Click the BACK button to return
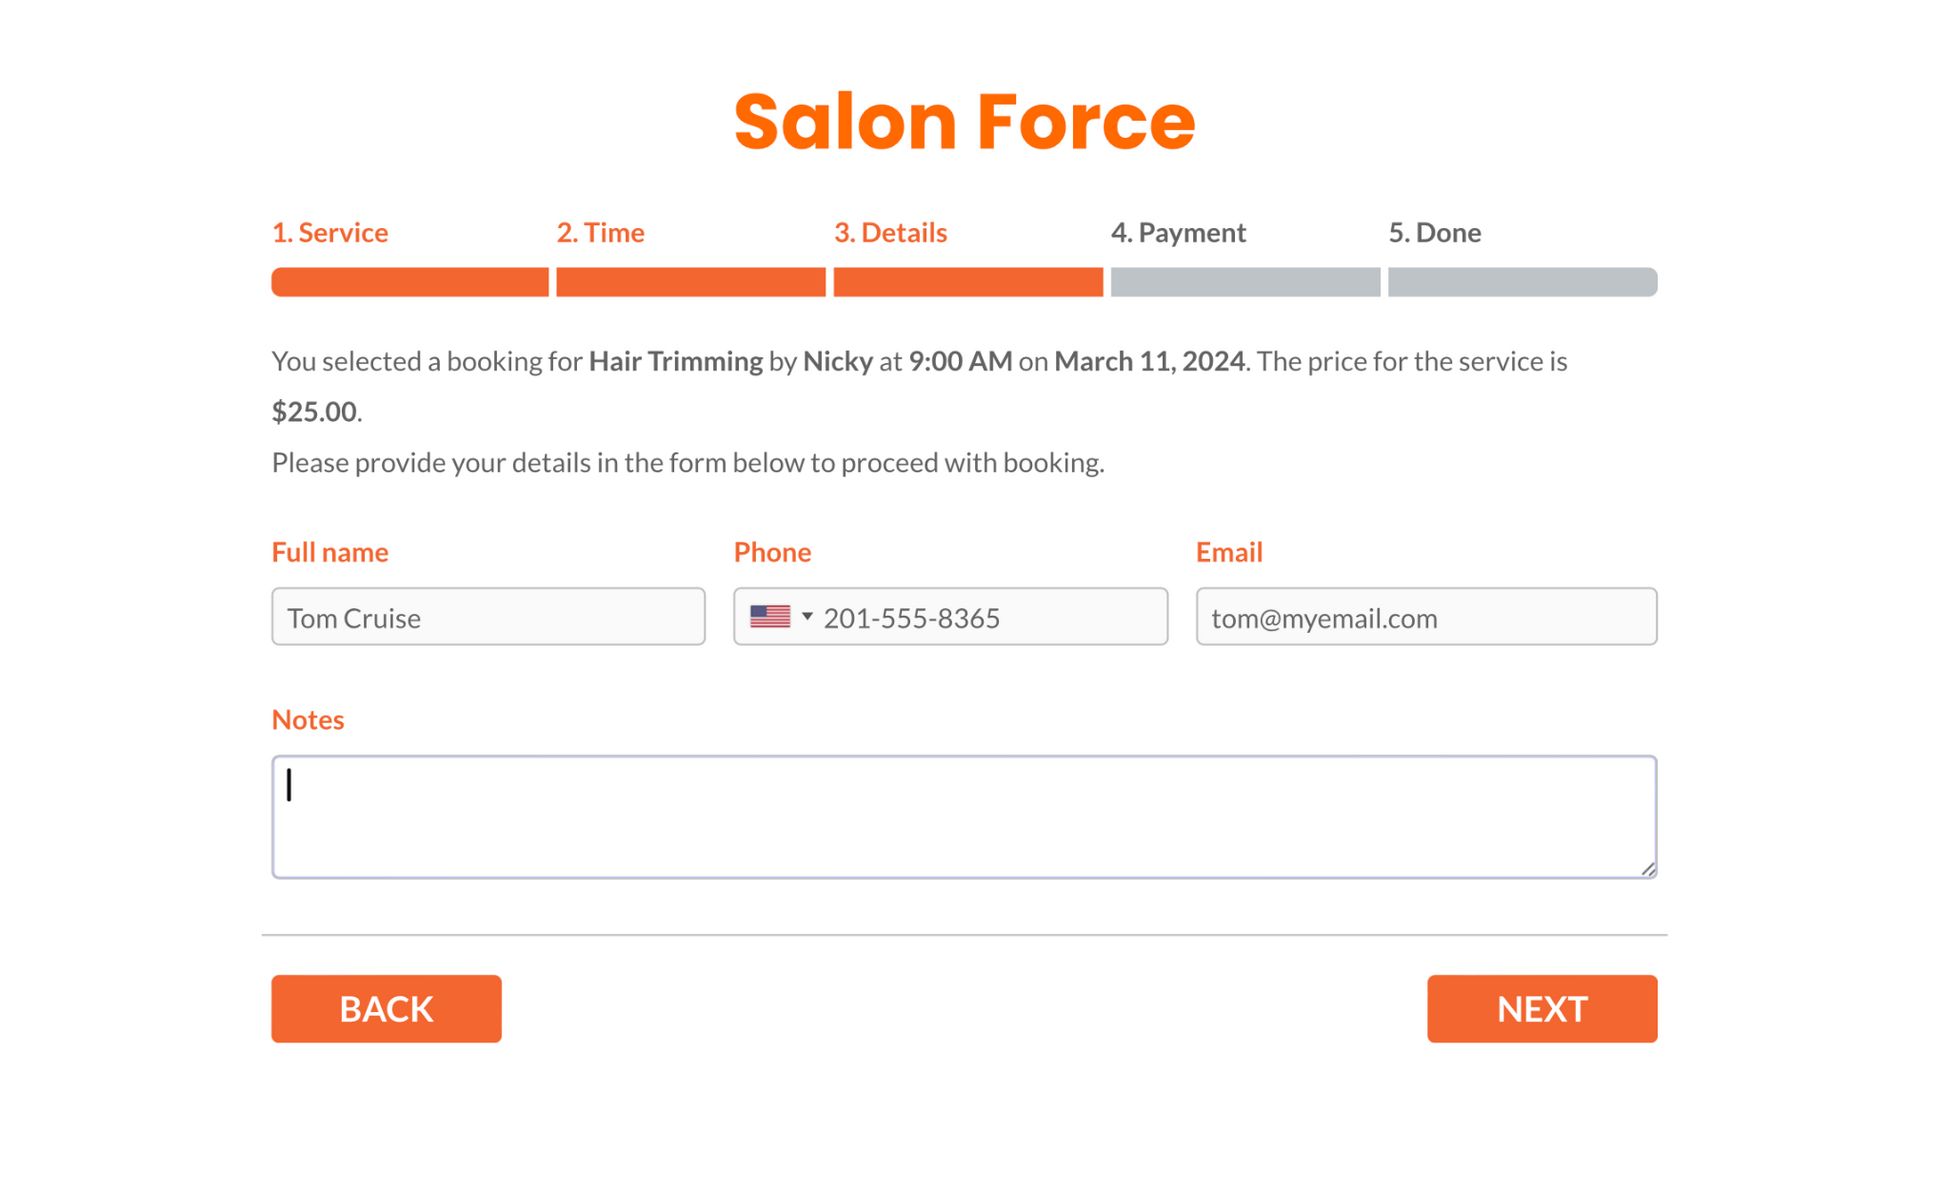 click(387, 1009)
